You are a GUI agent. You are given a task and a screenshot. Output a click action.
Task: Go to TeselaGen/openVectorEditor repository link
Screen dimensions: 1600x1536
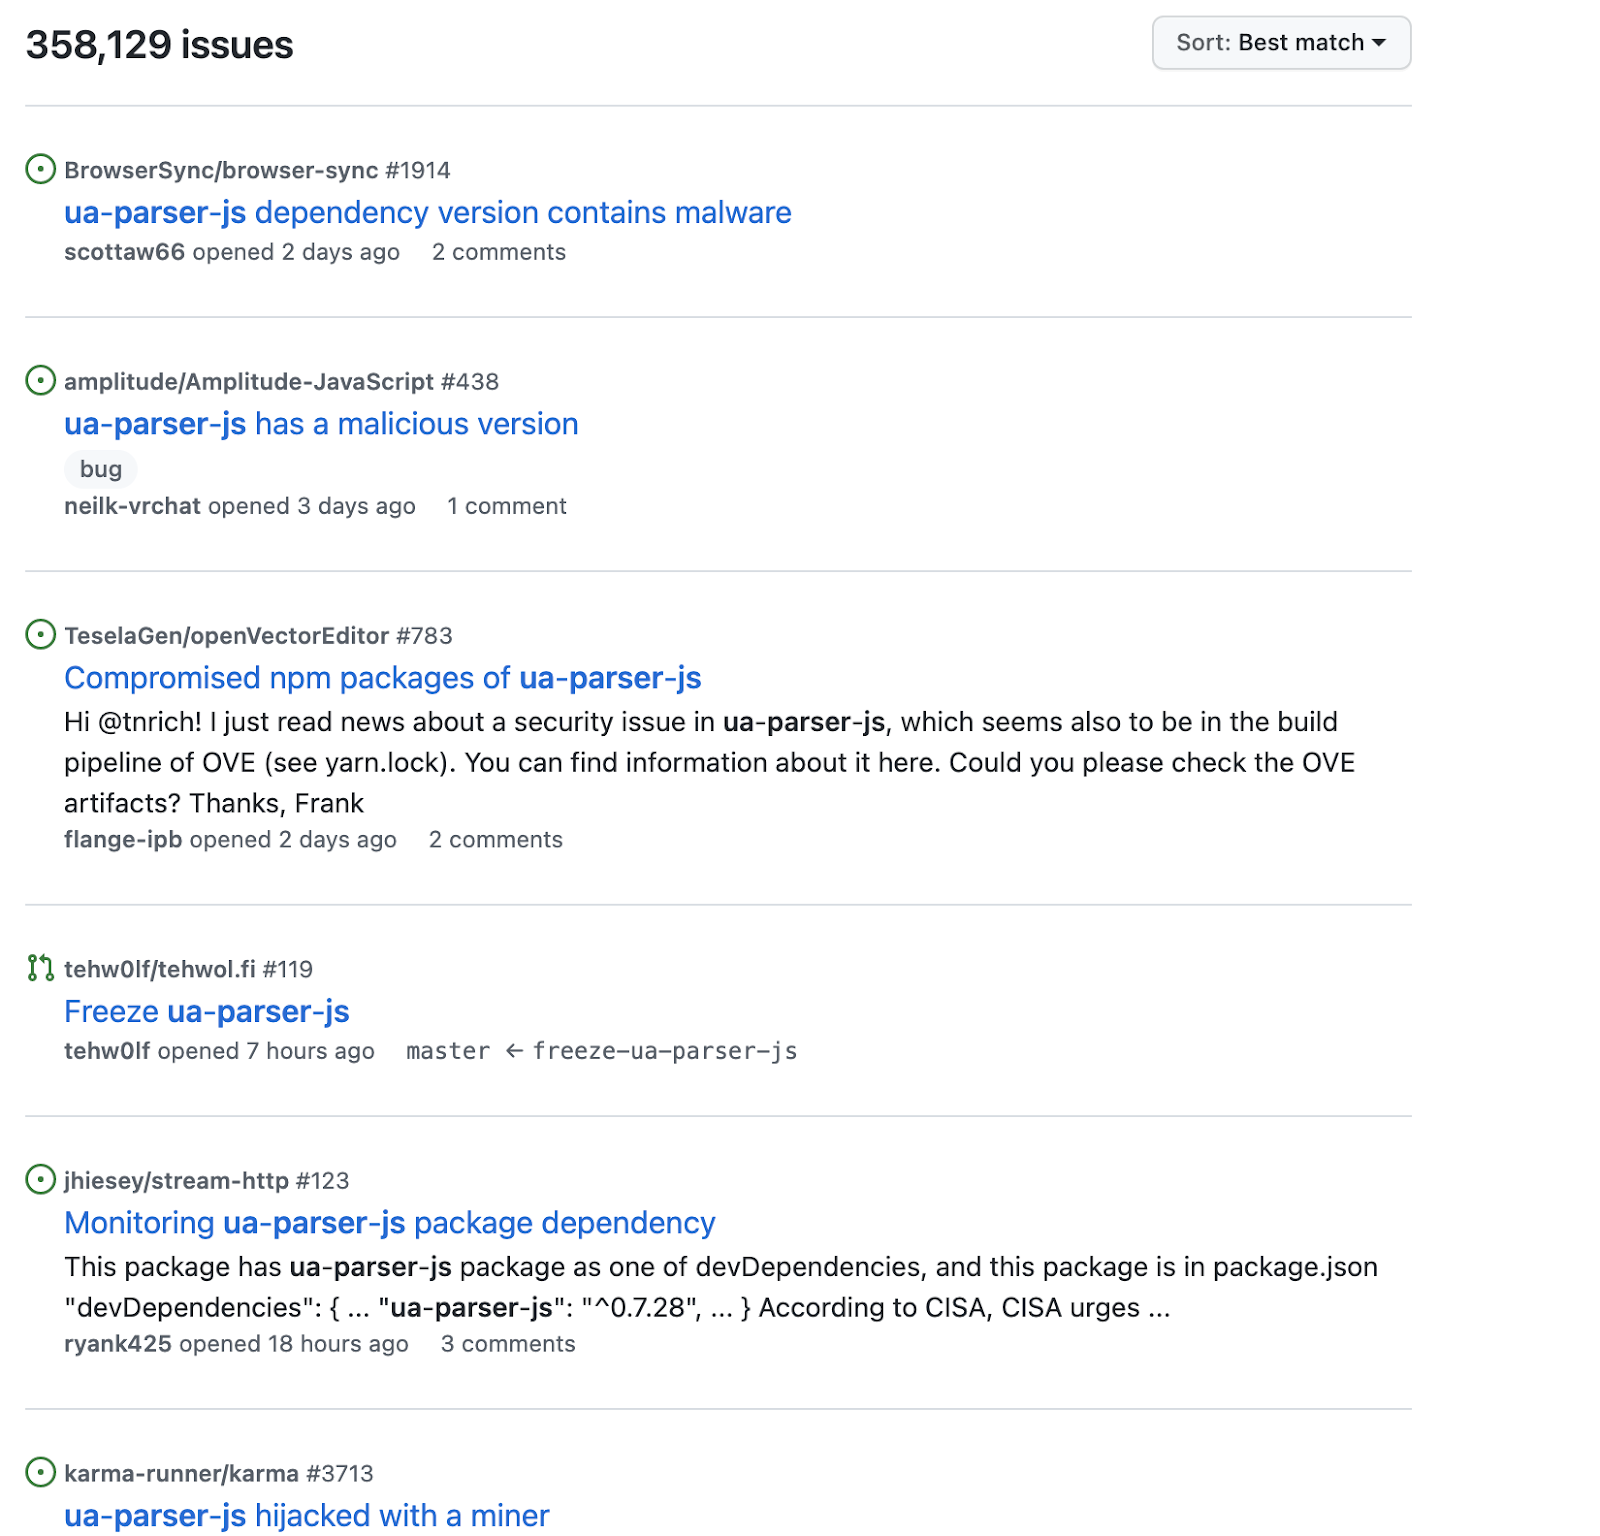point(226,636)
